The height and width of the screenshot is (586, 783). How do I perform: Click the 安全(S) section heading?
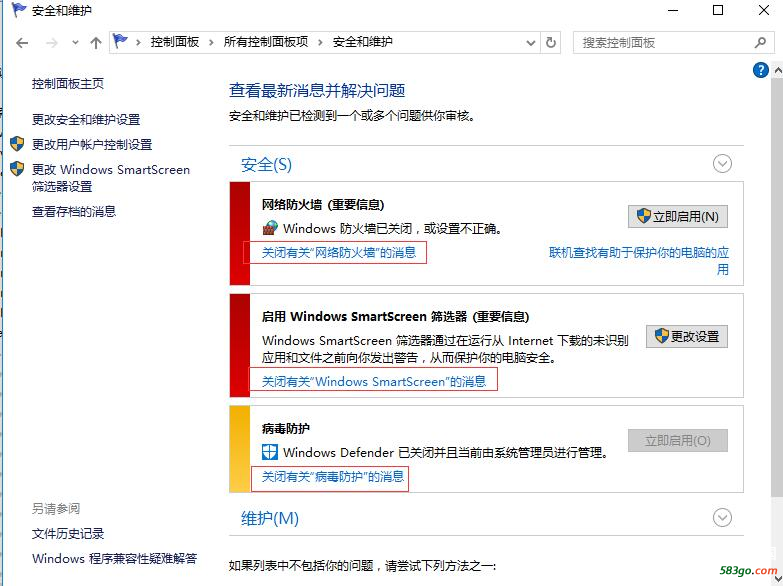click(266, 164)
